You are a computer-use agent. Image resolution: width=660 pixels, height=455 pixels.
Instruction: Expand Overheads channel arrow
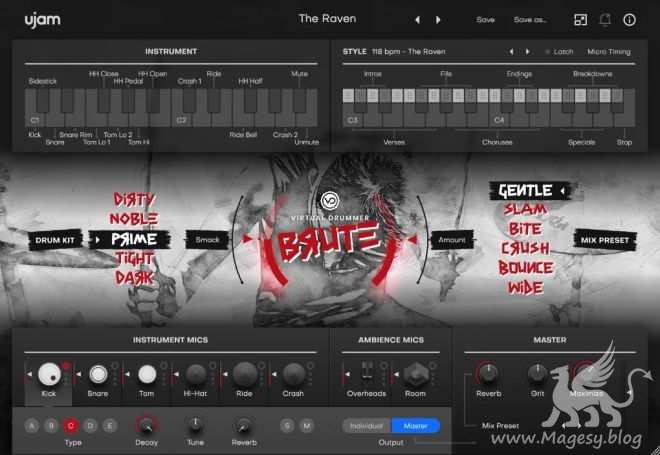pyautogui.click(x=347, y=374)
